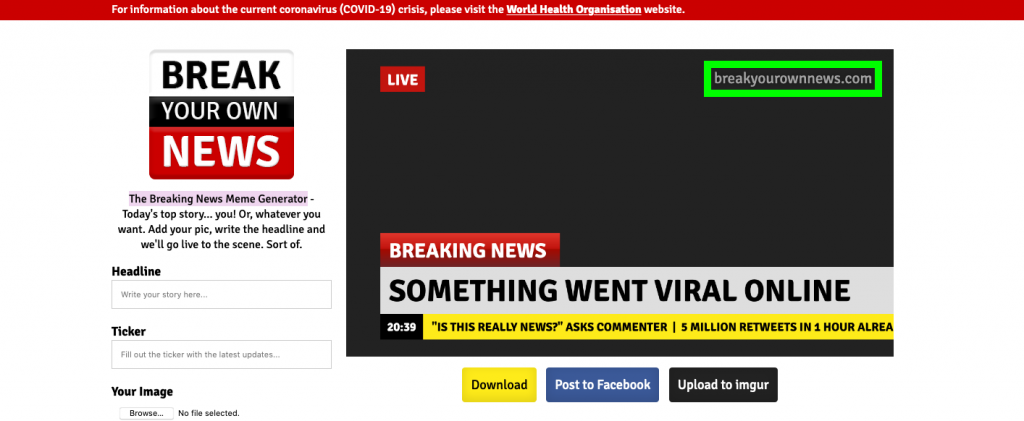The image size is (1024, 421).
Task: Focus the Ticker text field
Action: pos(221,354)
